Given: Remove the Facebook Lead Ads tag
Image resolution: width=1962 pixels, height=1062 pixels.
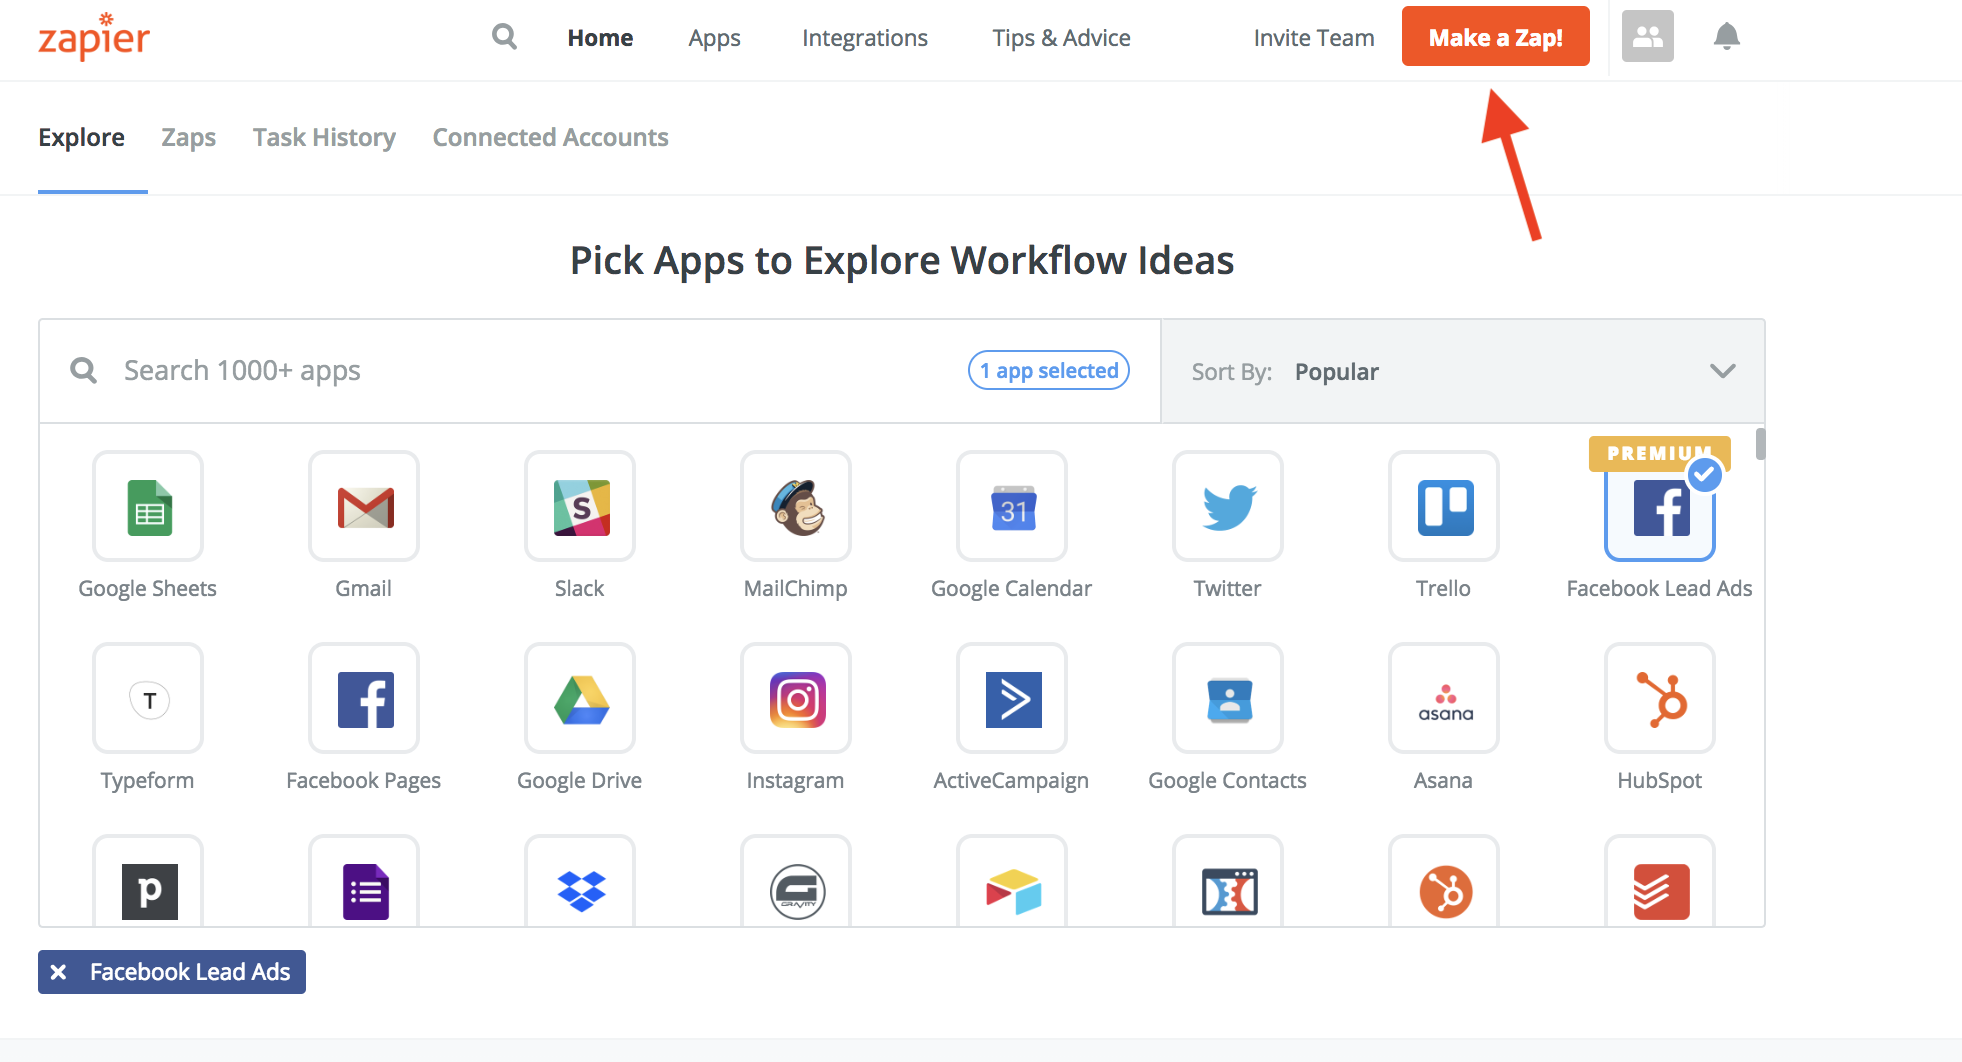Looking at the screenshot, I should tap(59, 972).
